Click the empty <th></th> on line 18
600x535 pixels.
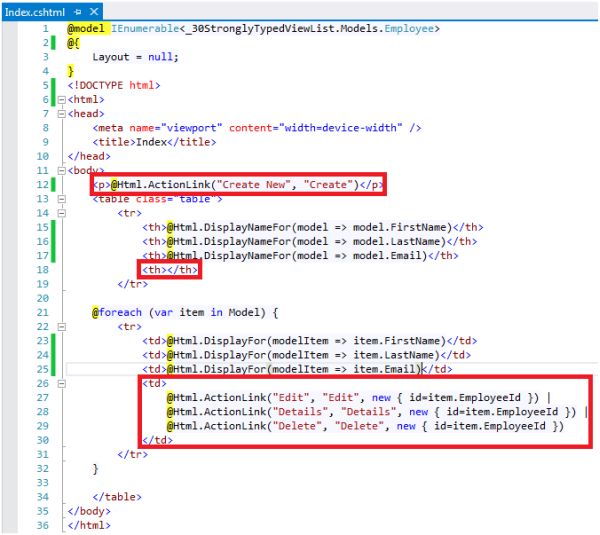coord(170,270)
